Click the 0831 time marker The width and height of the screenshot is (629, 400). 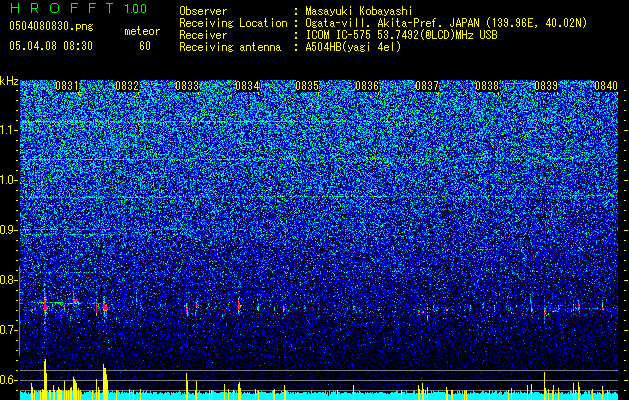tap(67, 86)
